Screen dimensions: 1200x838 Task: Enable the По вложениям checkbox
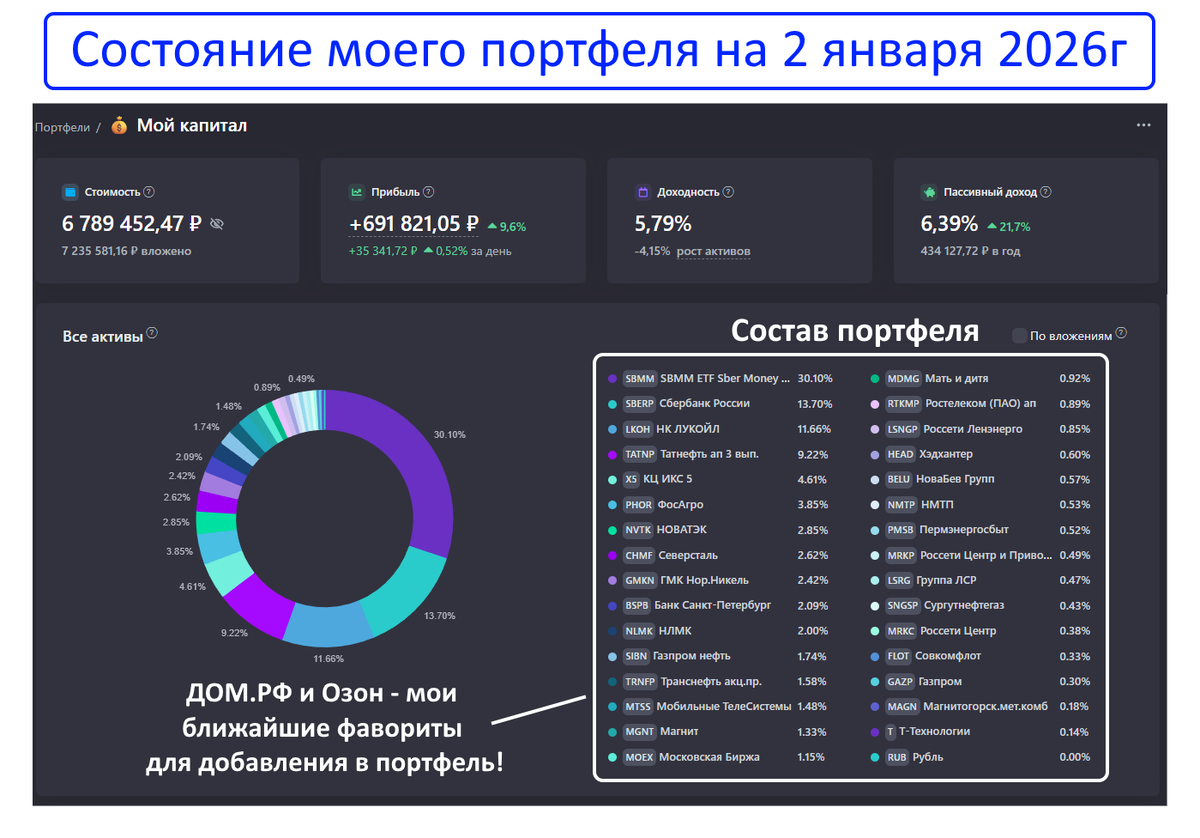click(1019, 336)
